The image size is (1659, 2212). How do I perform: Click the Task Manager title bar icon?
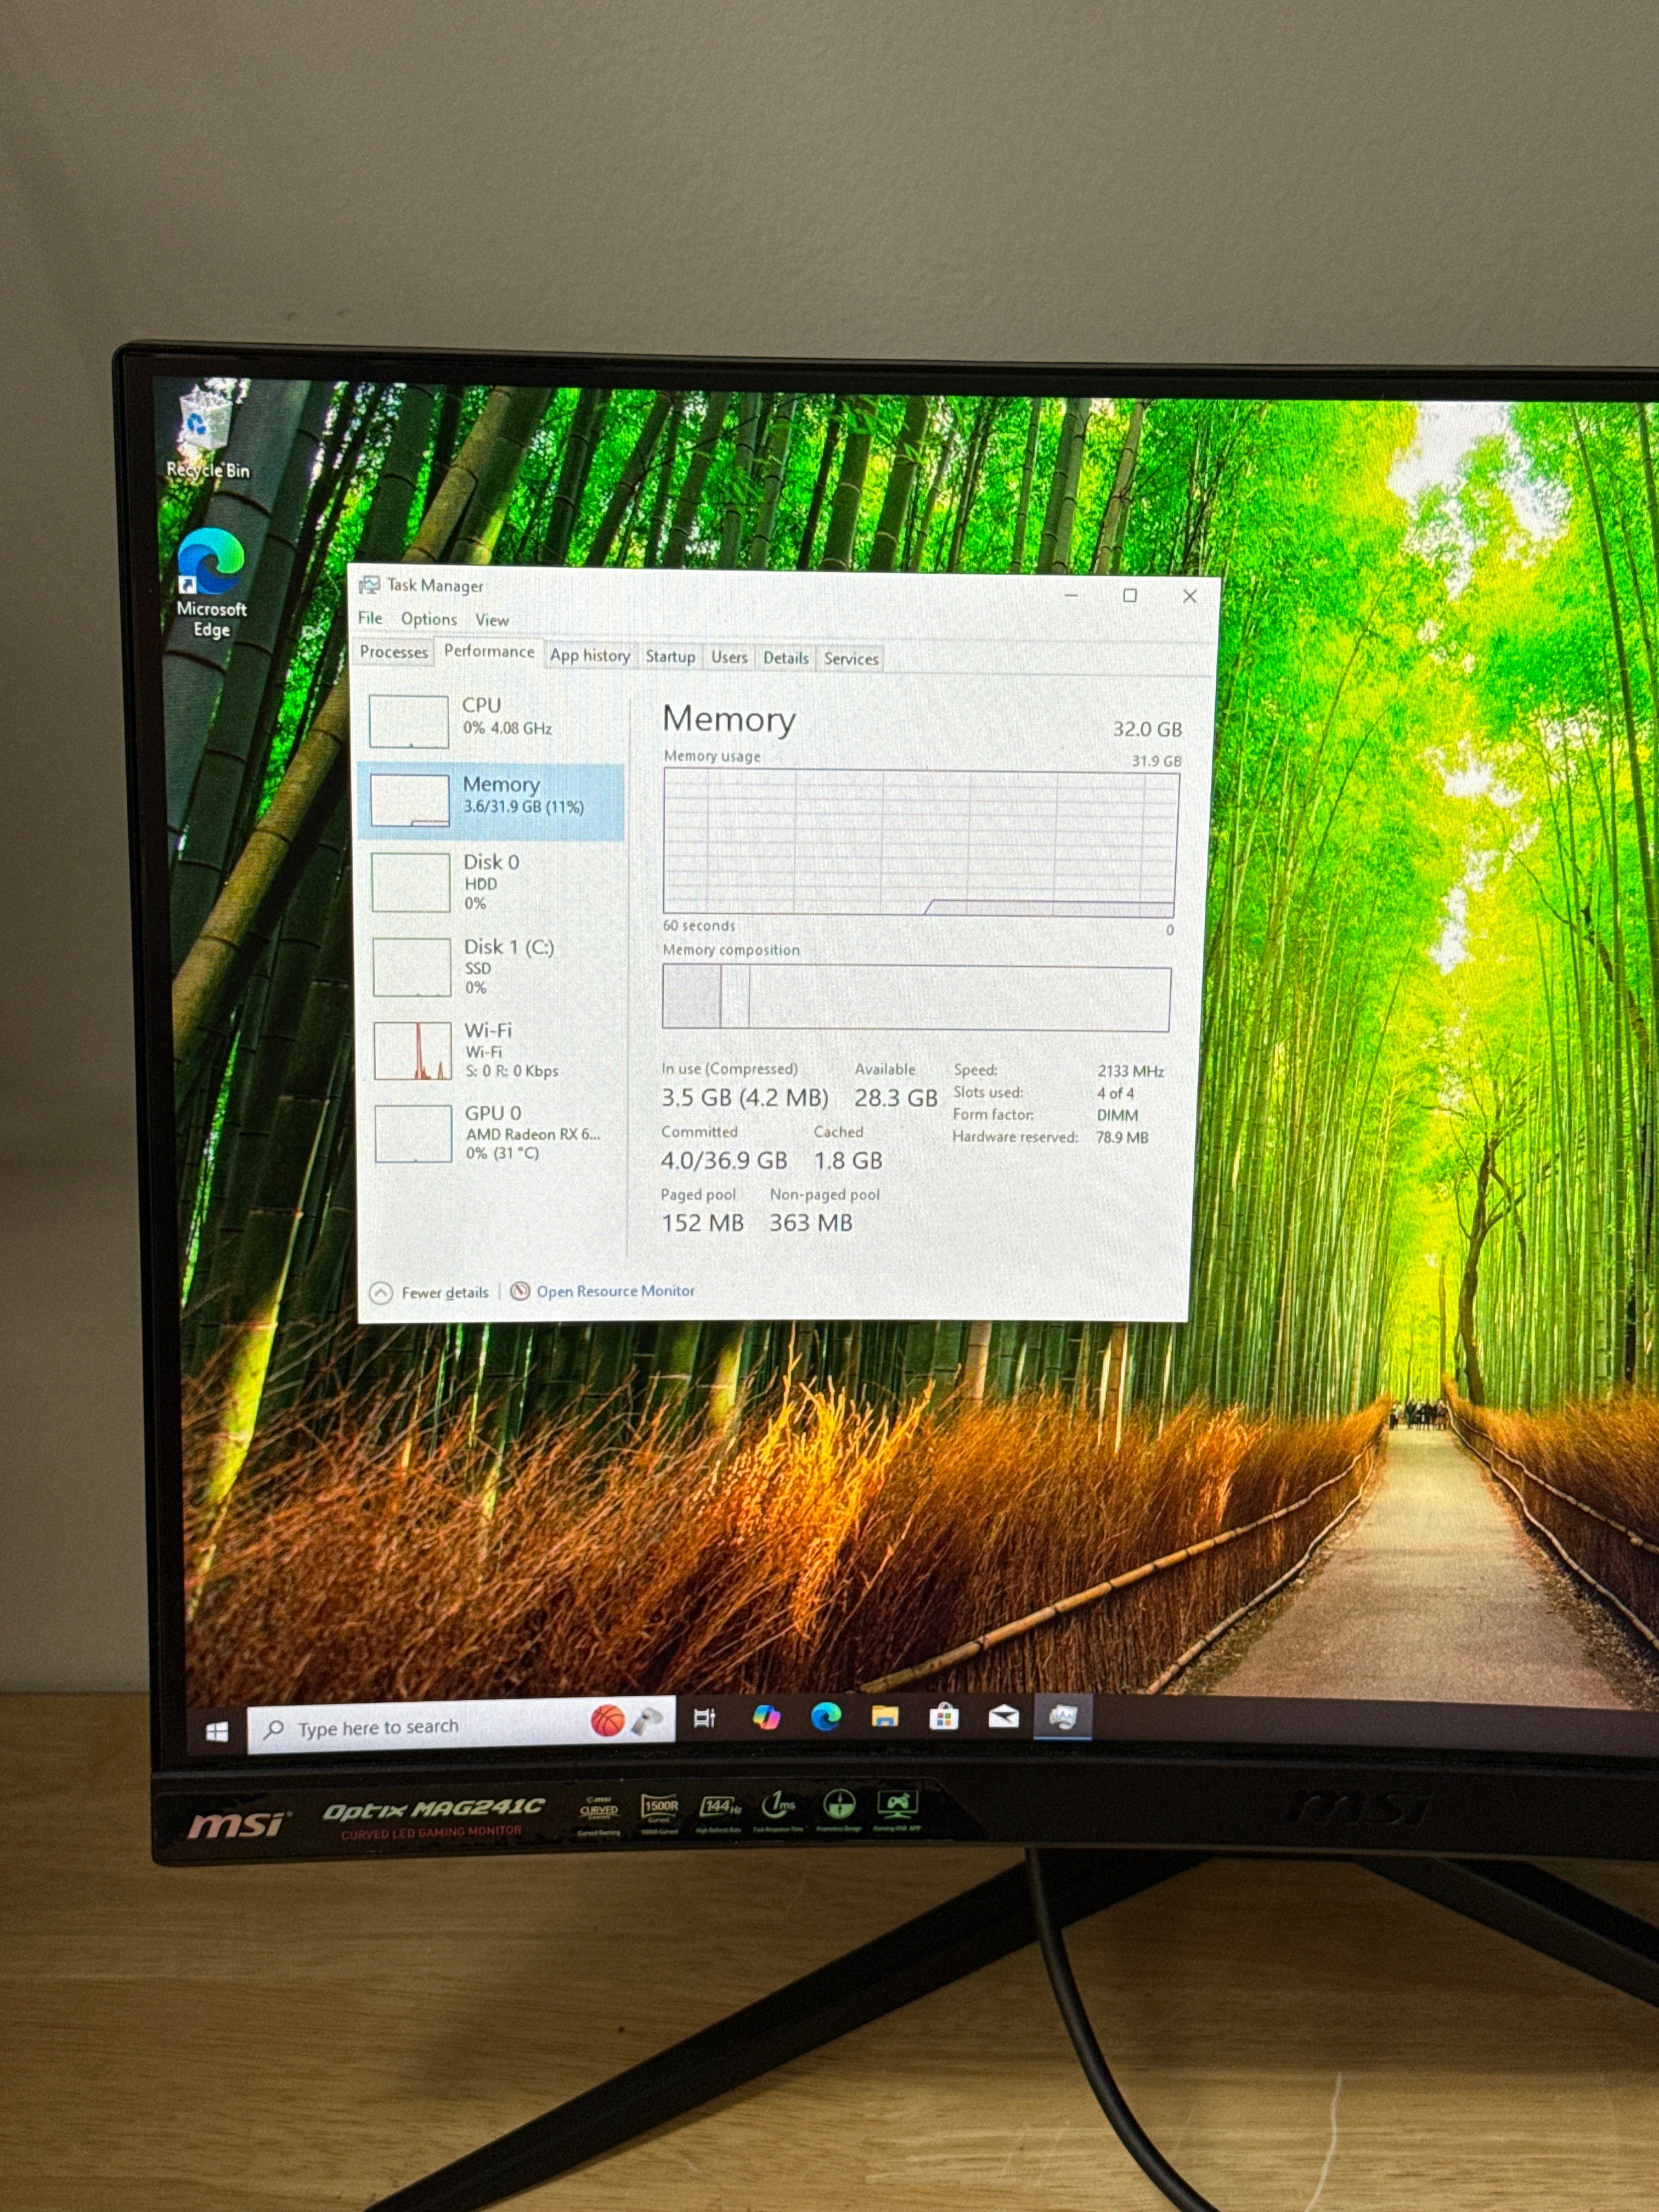(369, 585)
